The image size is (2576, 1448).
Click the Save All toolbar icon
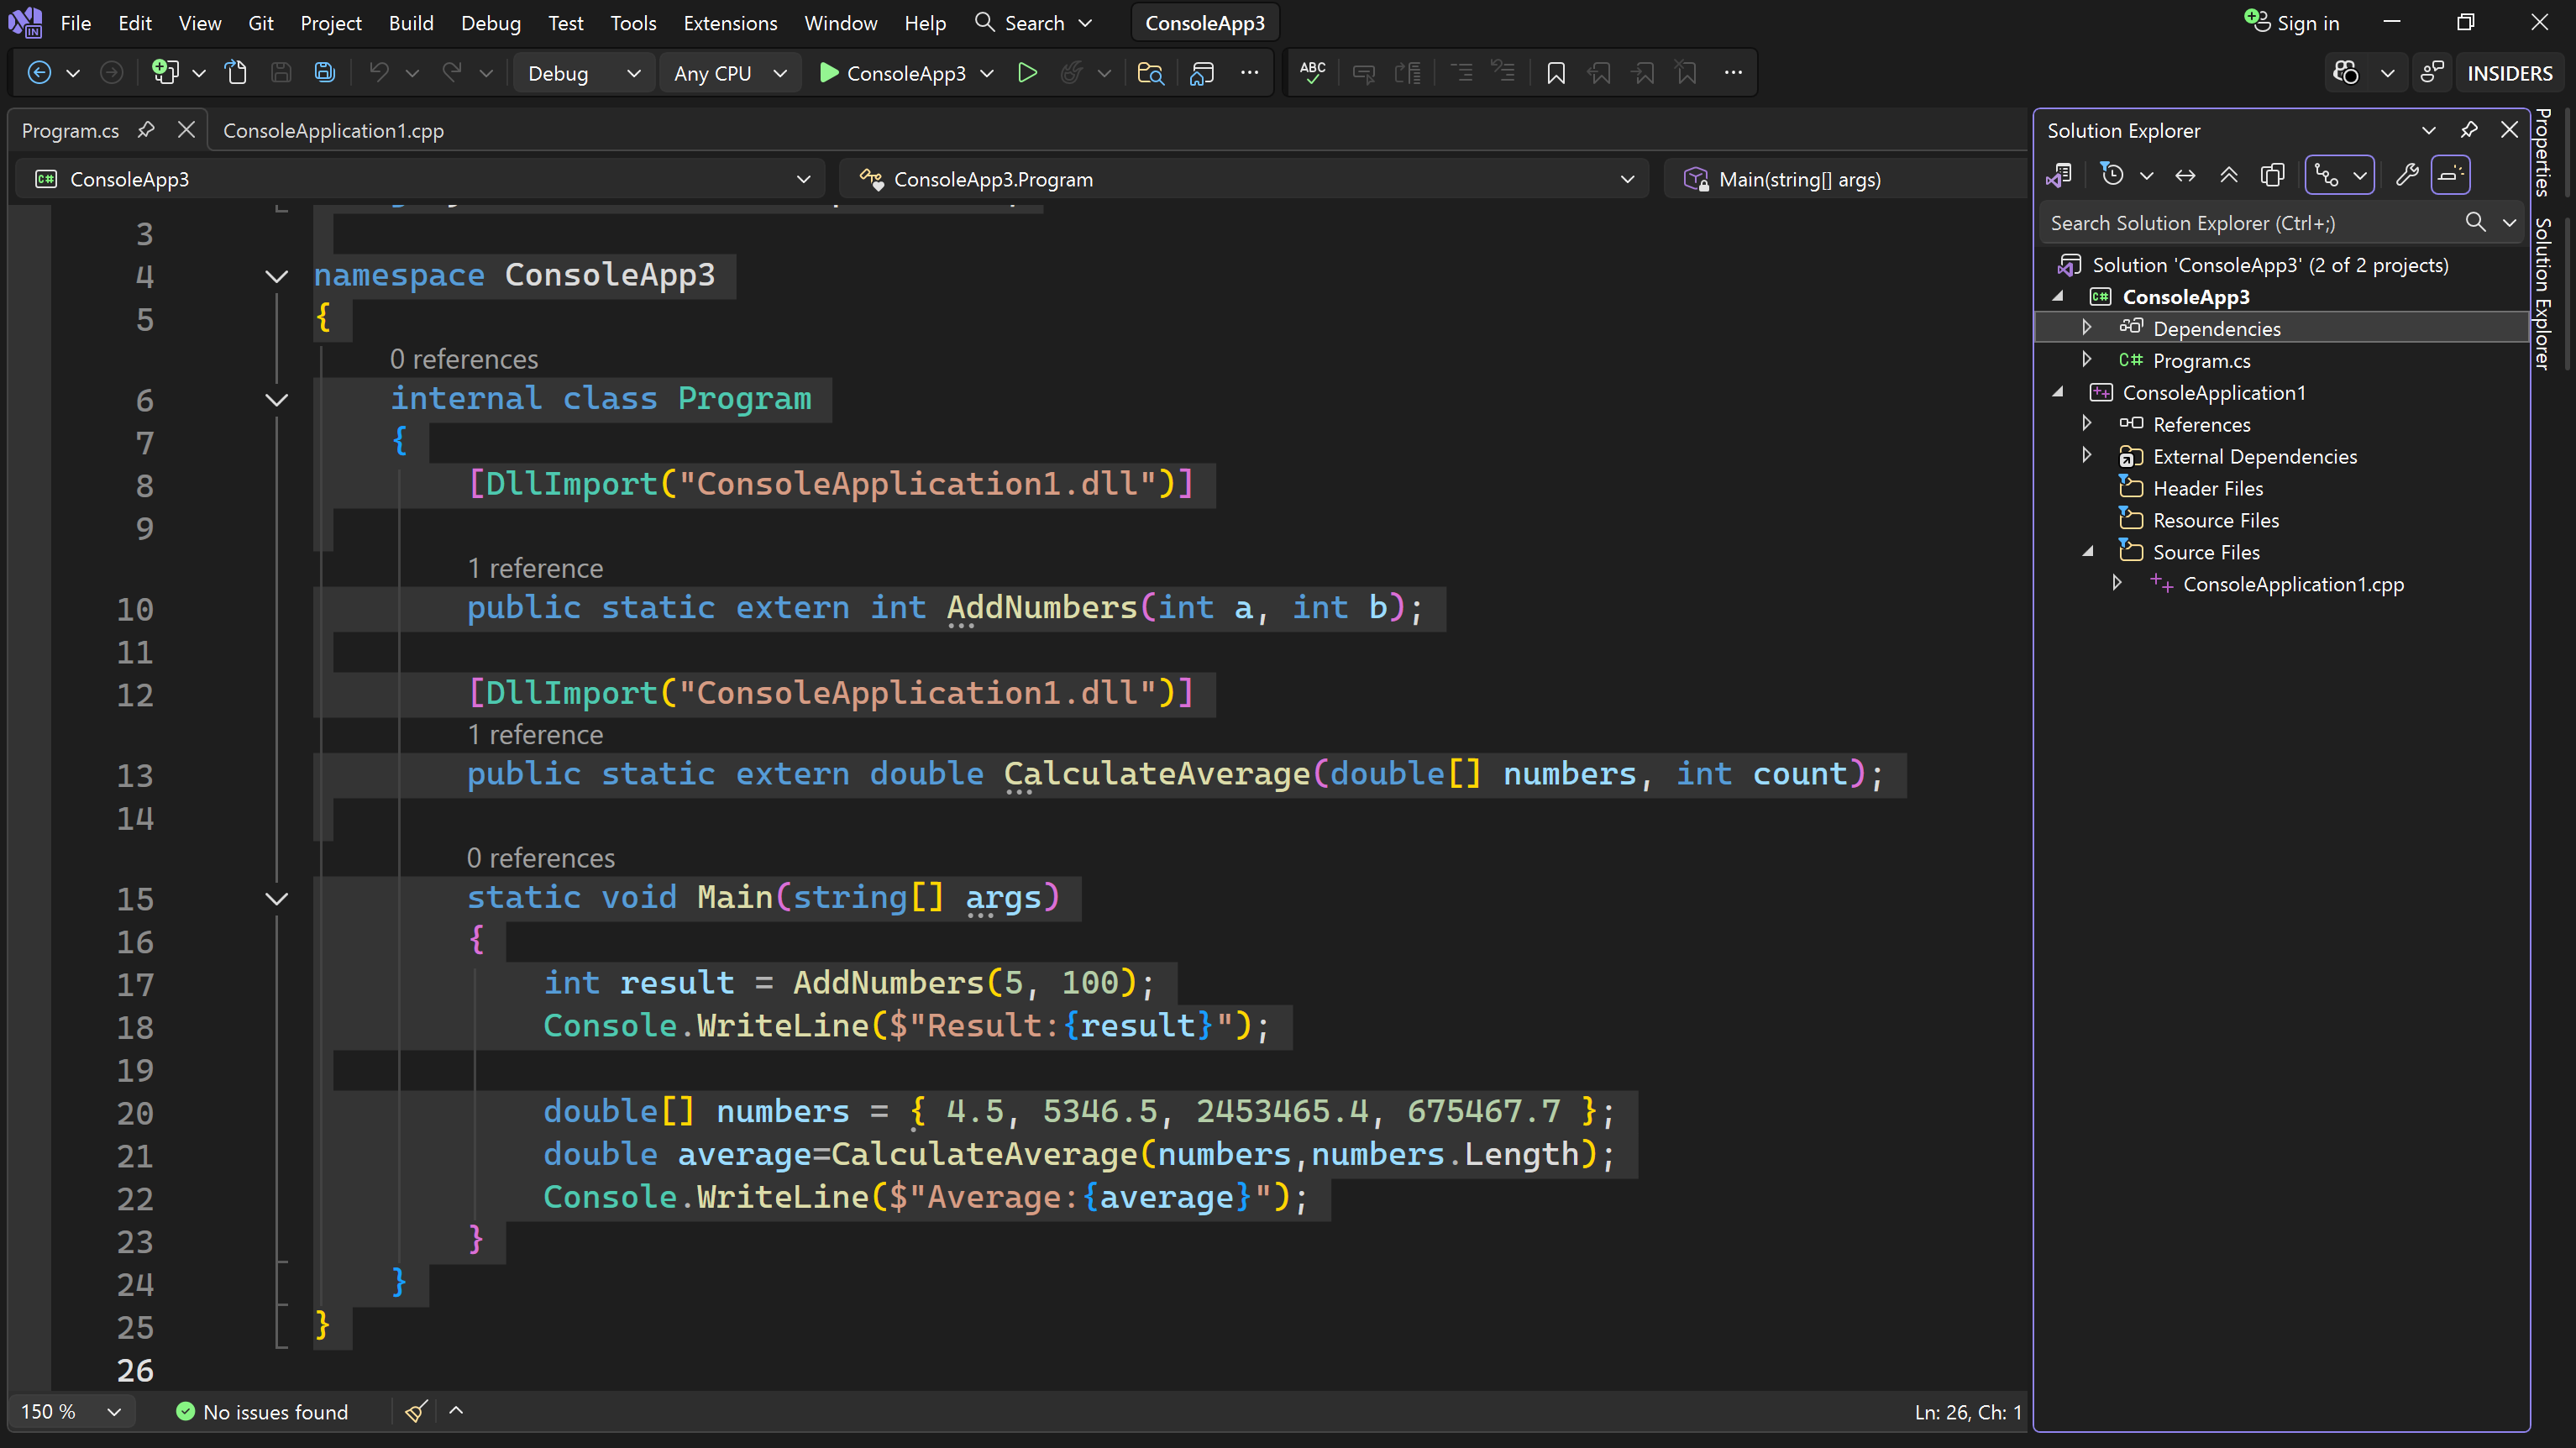pos(324,73)
